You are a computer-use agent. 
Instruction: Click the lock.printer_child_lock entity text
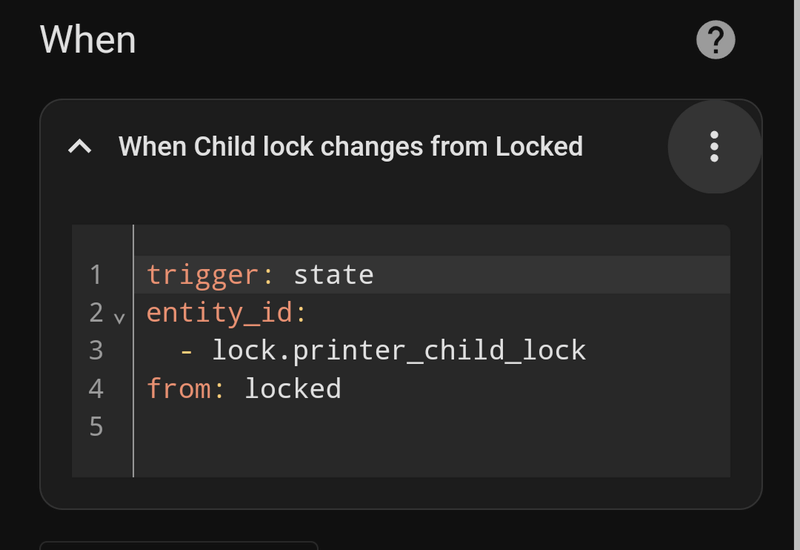coord(399,350)
